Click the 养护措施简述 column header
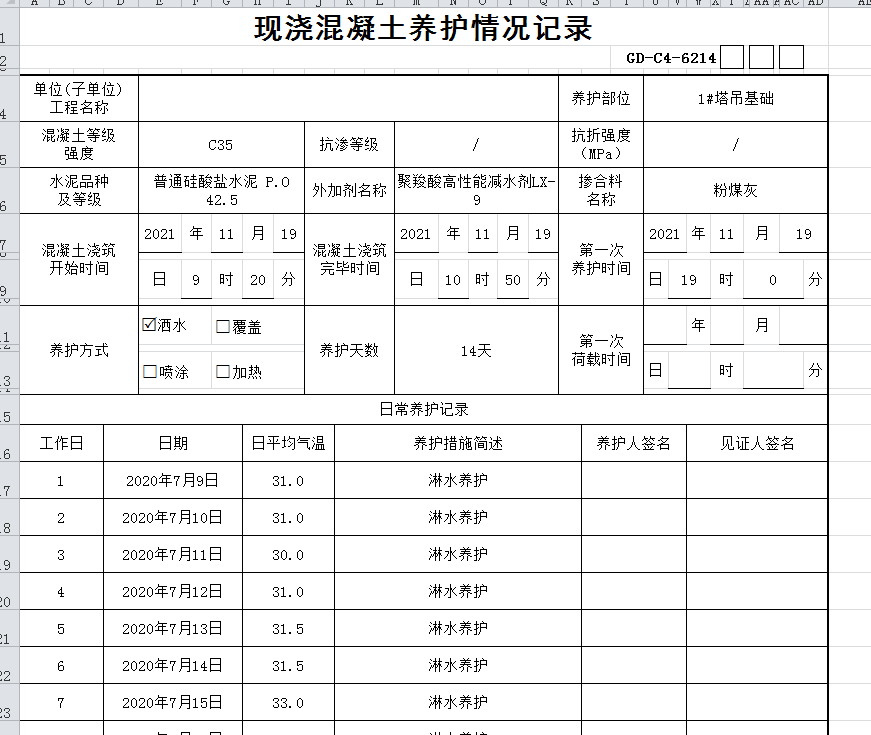Viewport: 871px width, 735px height. click(x=458, y=443)
